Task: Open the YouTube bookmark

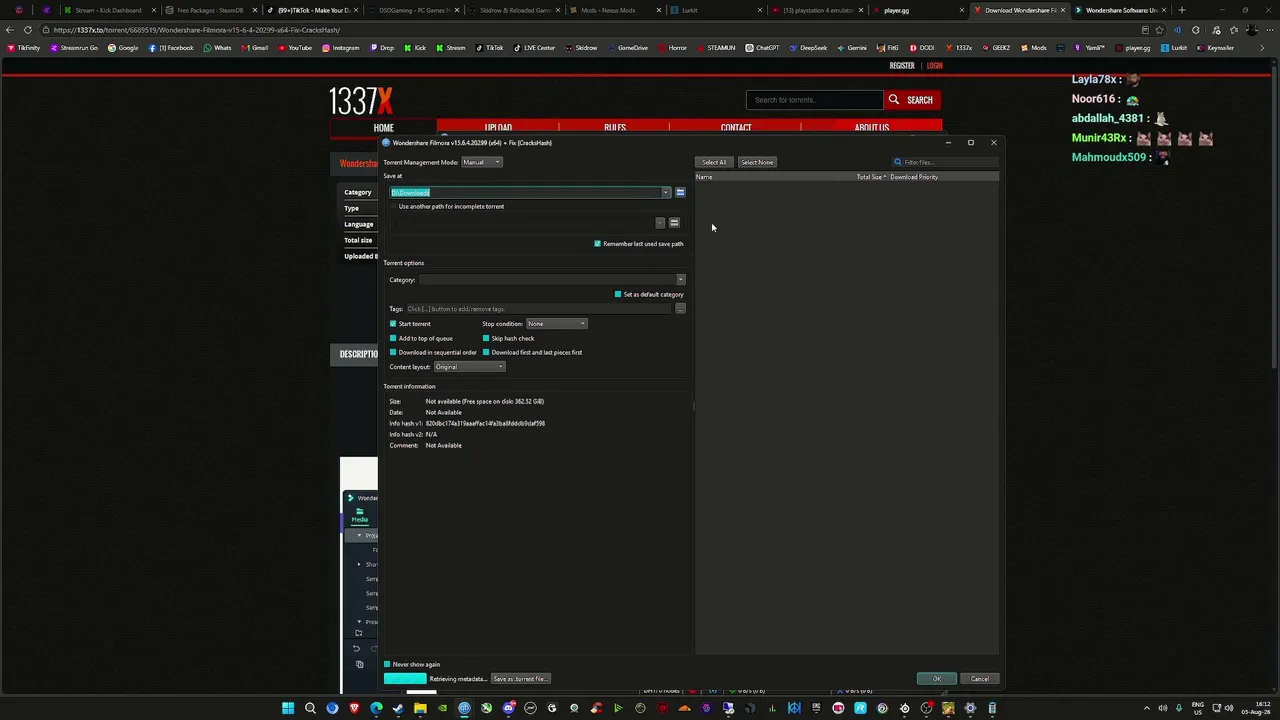Action: [295, 48]
